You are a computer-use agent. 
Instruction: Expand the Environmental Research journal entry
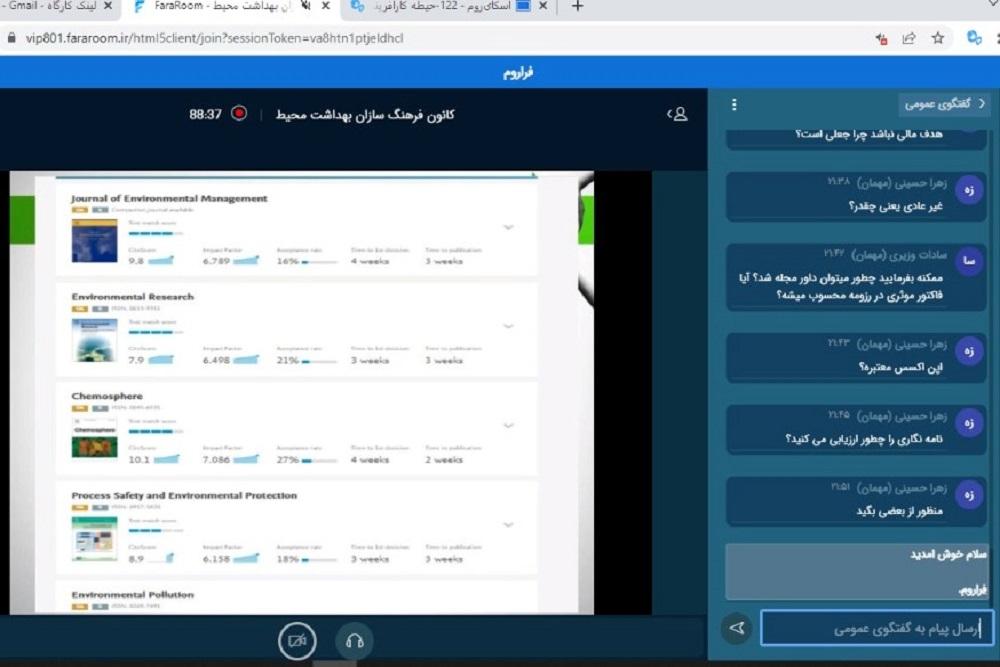[x=508, y=326]
